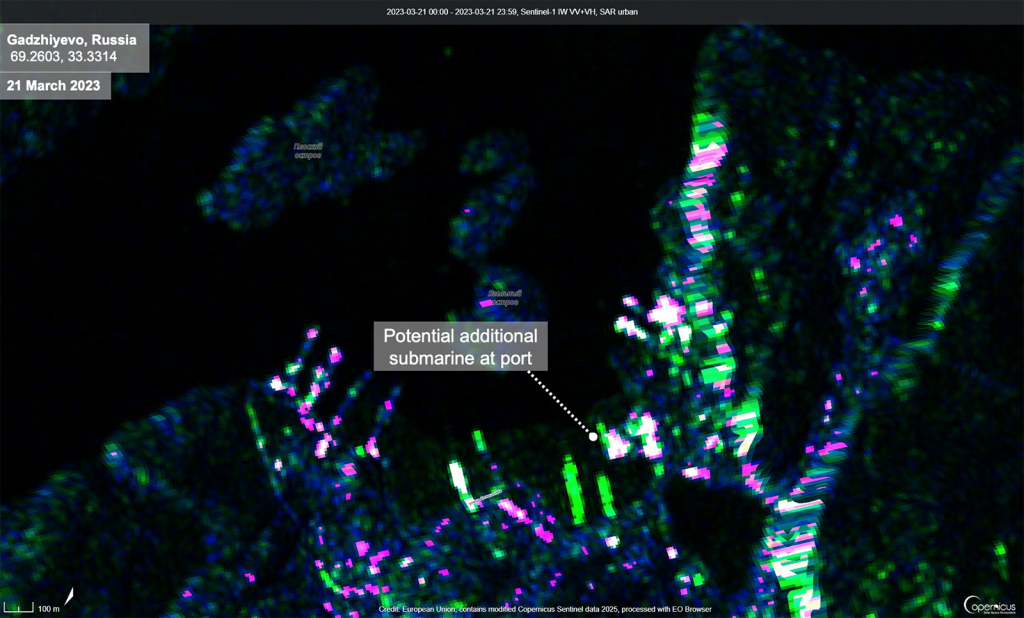Click the '21 March 2023' date label

click(54, 85)
